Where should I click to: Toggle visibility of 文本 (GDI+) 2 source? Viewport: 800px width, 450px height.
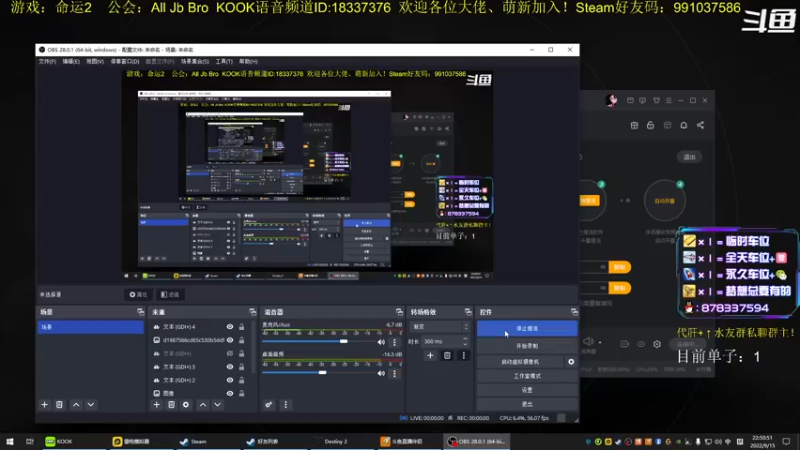pyautogui.click(x=230, y=380)
